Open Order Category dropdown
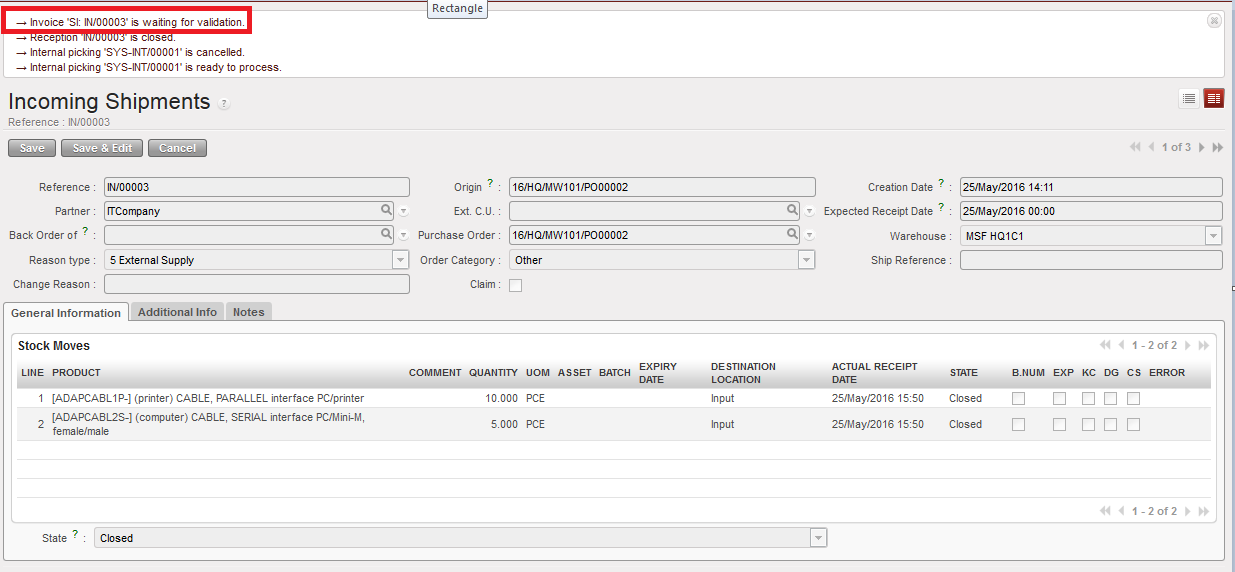1235x572 pixels. click(x=806, y=260)
